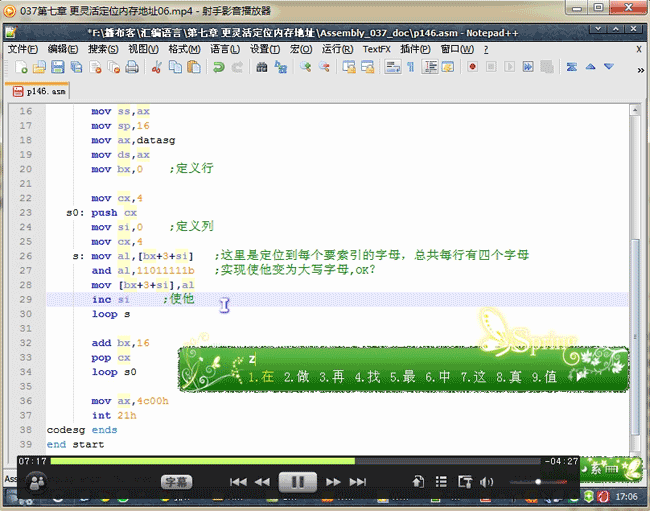Open Find with the binoculars icon
Viewport: 650px width, 511px height.
(262, 68)
